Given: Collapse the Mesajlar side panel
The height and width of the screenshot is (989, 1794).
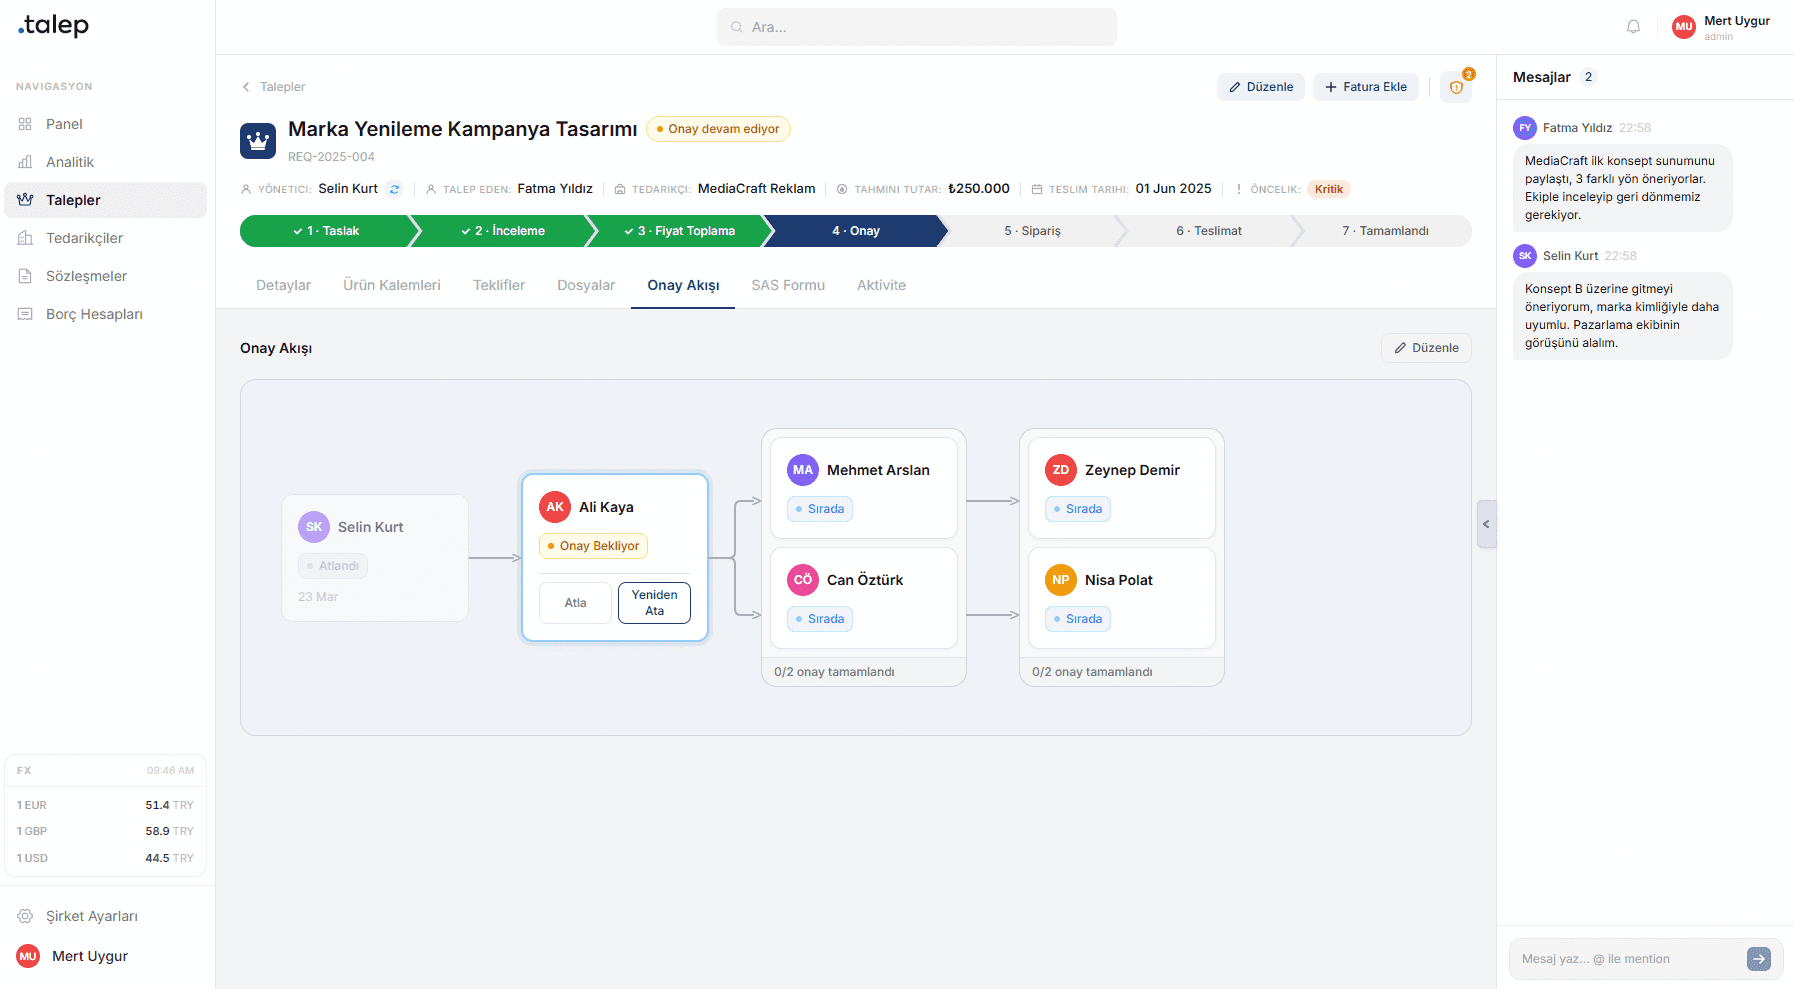Looking at the screenshot, I should tap(1486, 524).
